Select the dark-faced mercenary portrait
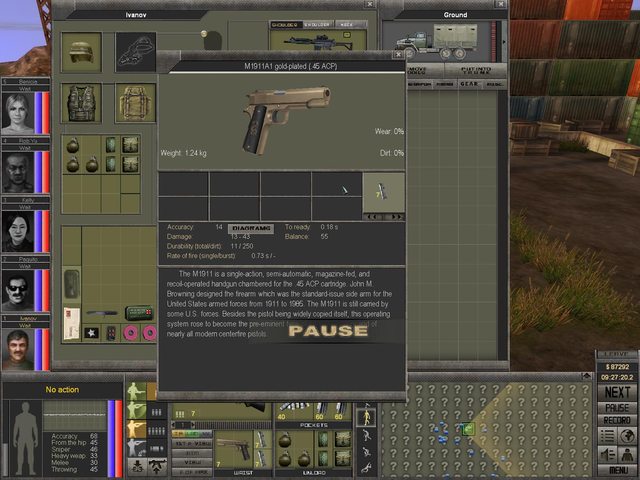Viewport: 640px width, 480px height. pyautogui.click(x=18, y=172)
